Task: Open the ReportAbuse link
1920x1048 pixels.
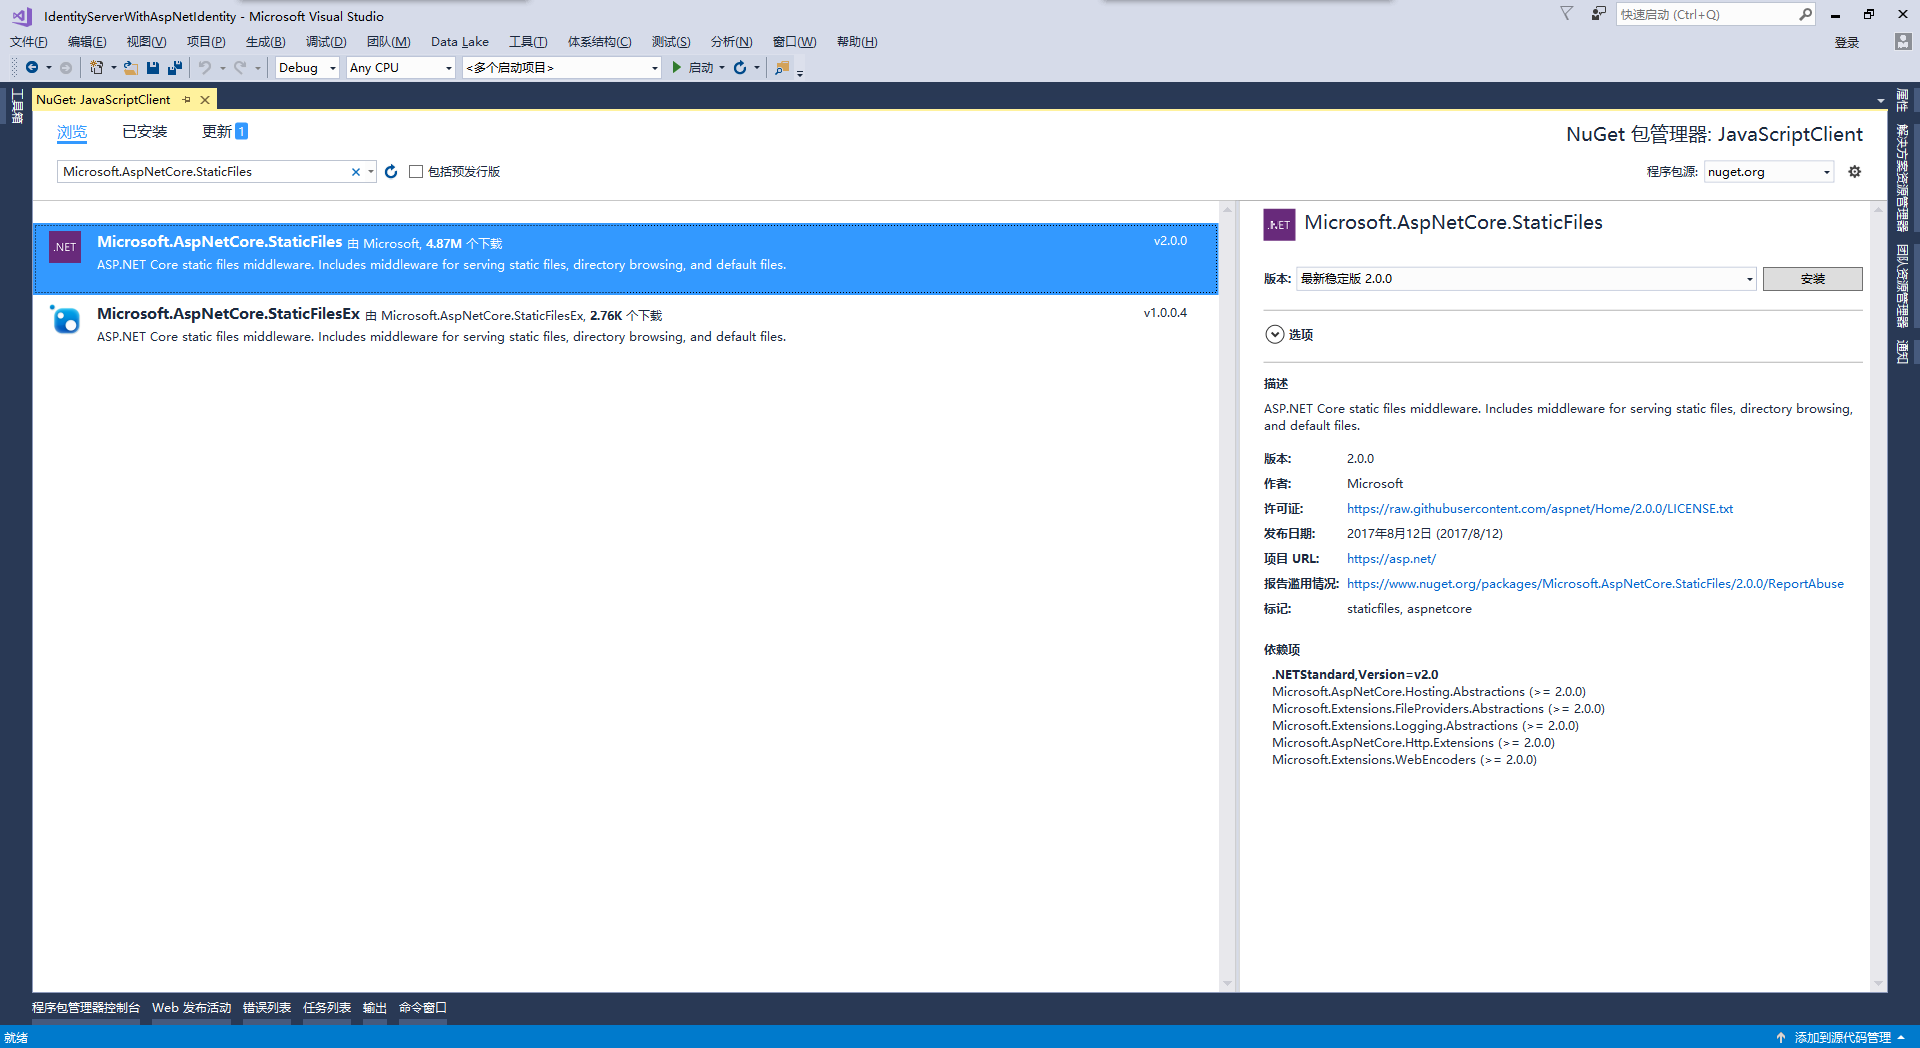Action: pyautogui.click(x=1595, y=584)
